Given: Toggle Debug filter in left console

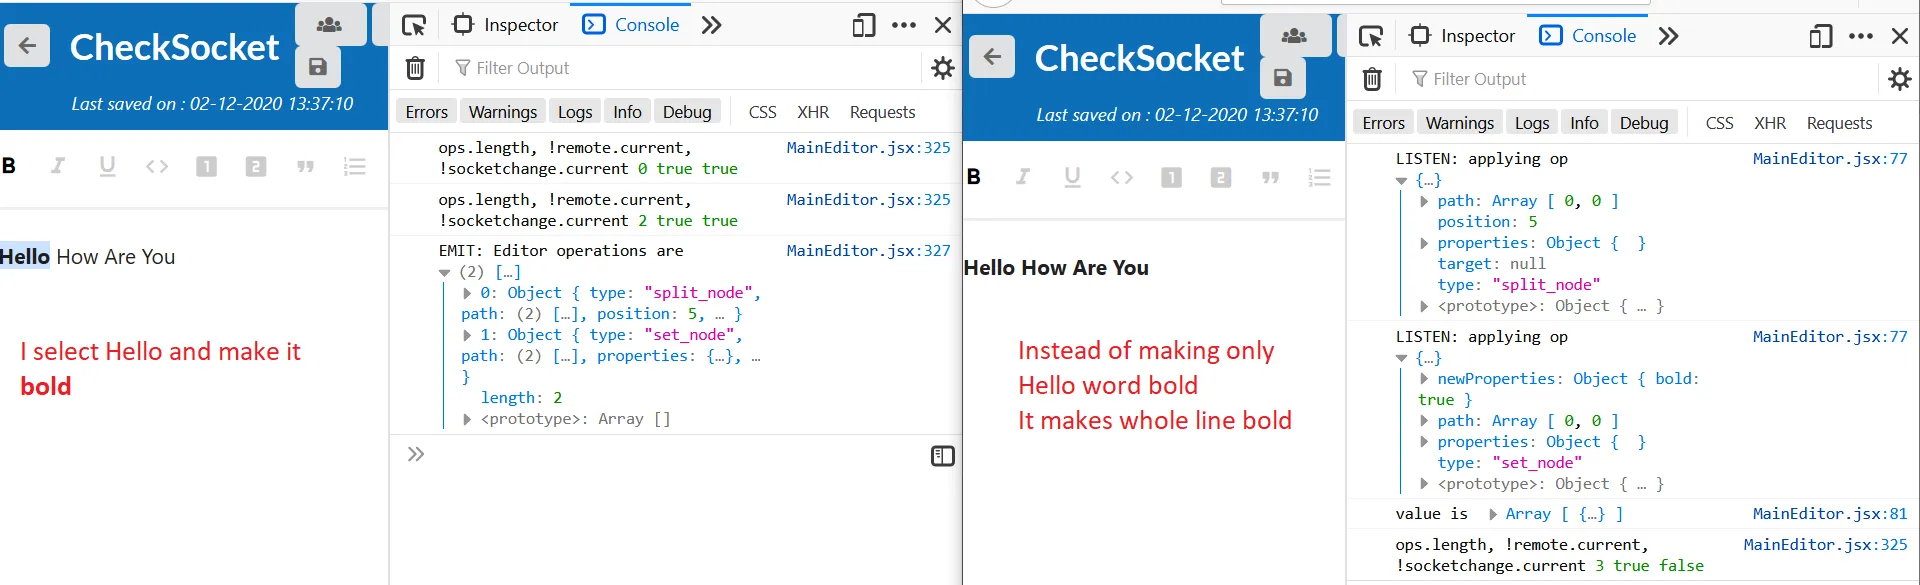Looking at the screenshot, I should click(687, 112).
